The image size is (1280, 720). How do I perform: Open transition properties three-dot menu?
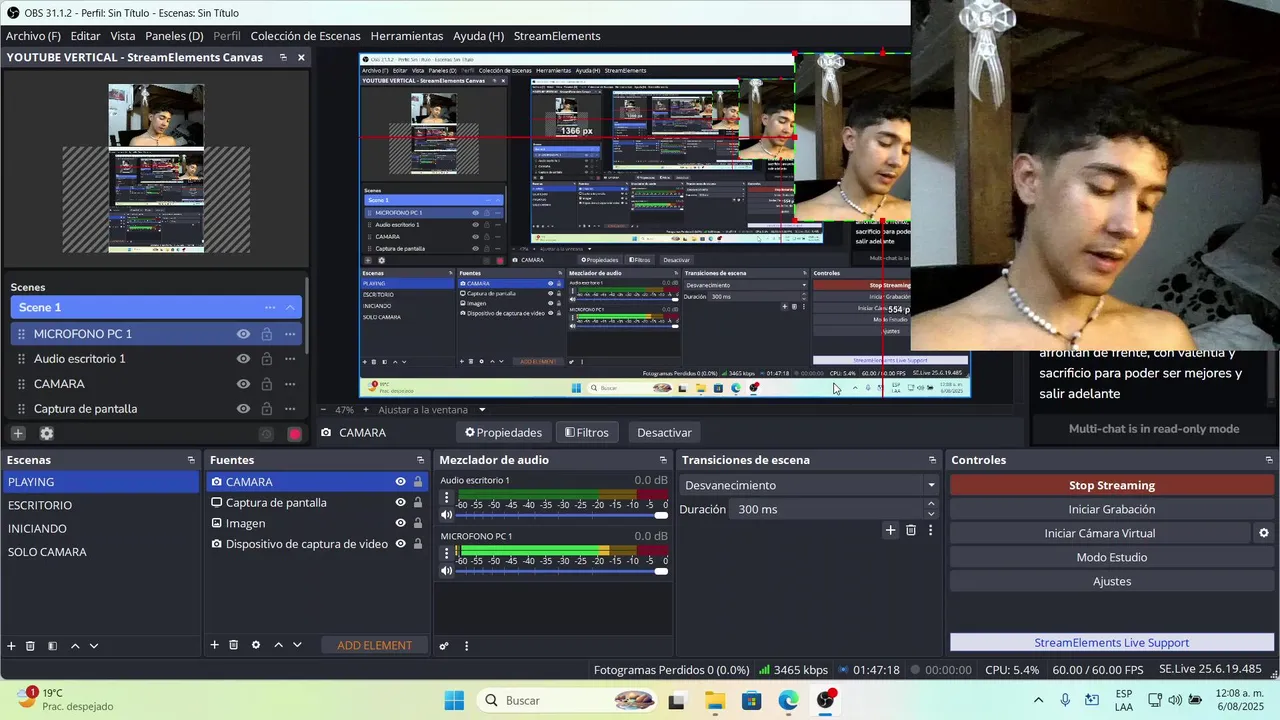(930, 530)
